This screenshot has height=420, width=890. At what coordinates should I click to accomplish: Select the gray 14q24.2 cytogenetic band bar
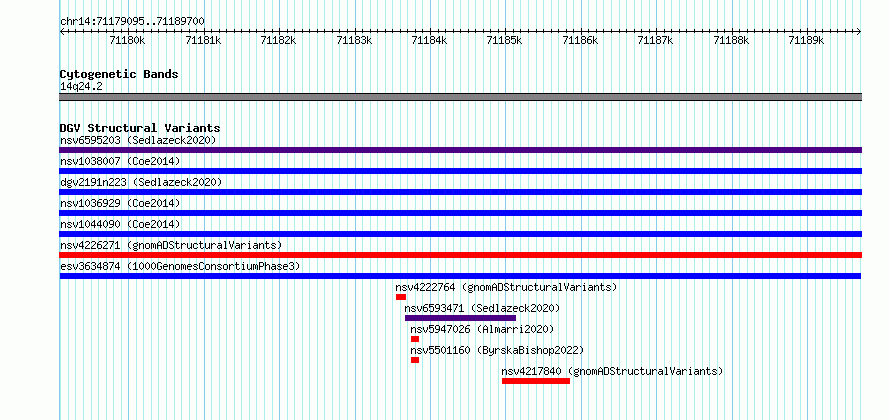(x=460, y=97)
